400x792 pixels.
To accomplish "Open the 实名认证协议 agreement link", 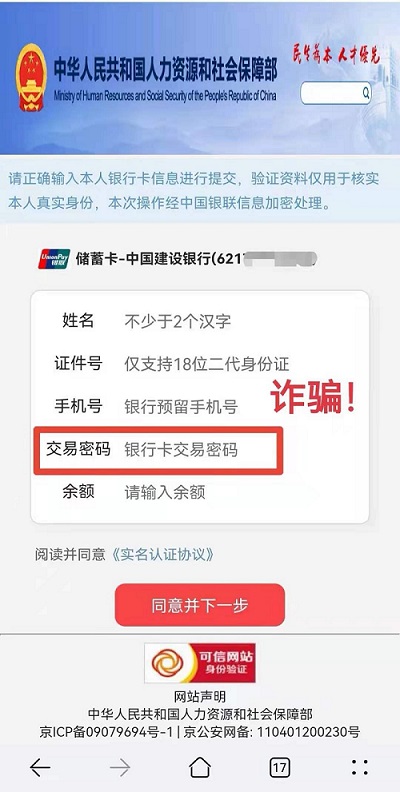I will pos(161,555).
